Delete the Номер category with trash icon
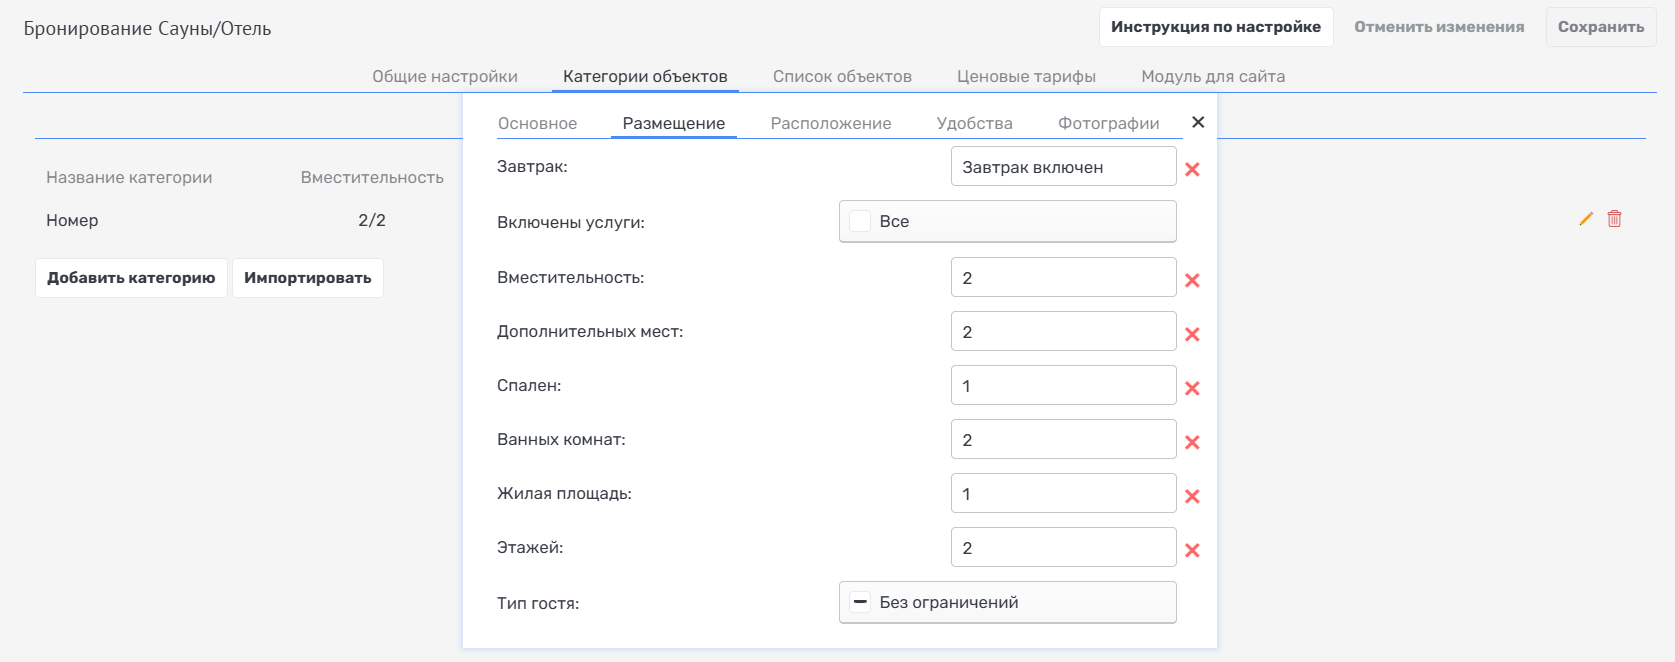 (1615, 219)
